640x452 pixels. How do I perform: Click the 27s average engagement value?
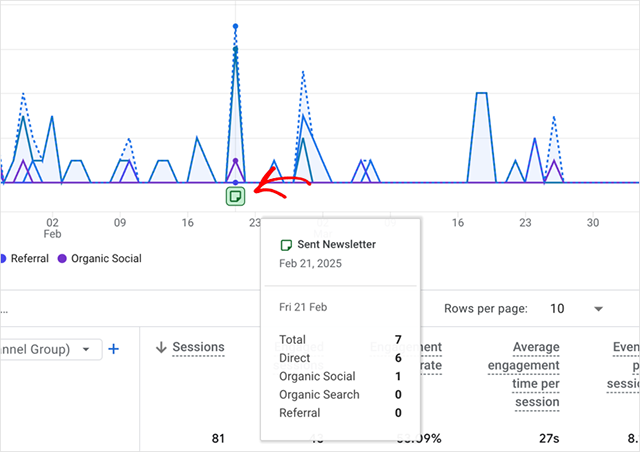549,439
